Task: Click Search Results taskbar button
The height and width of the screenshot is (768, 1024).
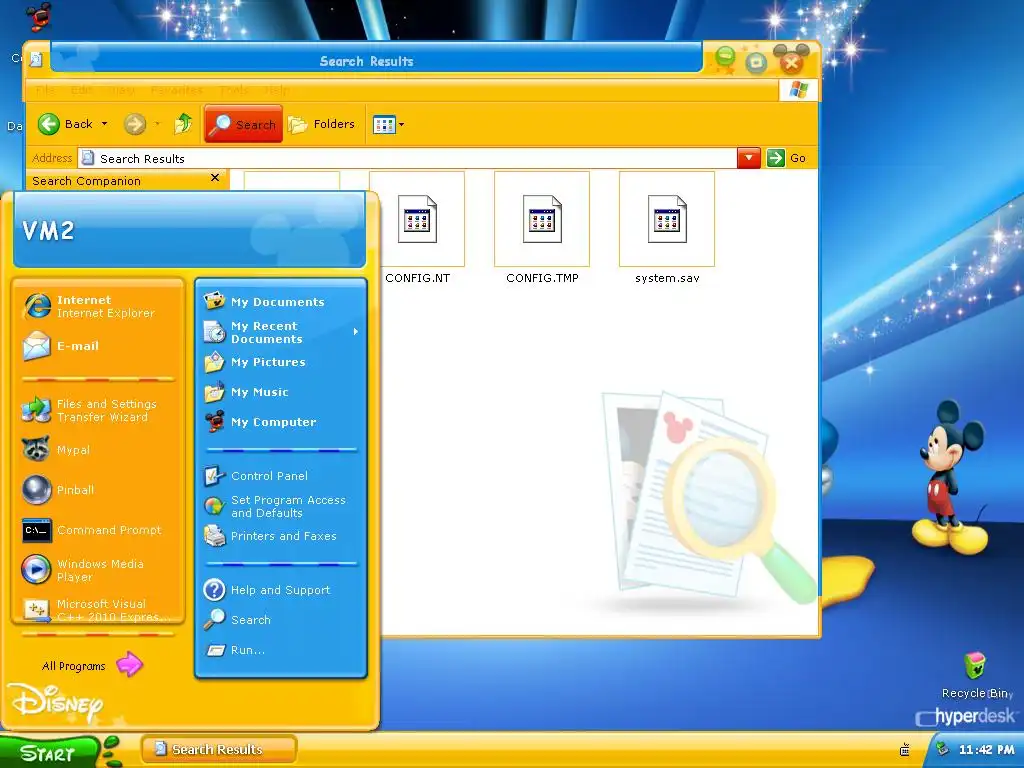Action: coord(219,749)
